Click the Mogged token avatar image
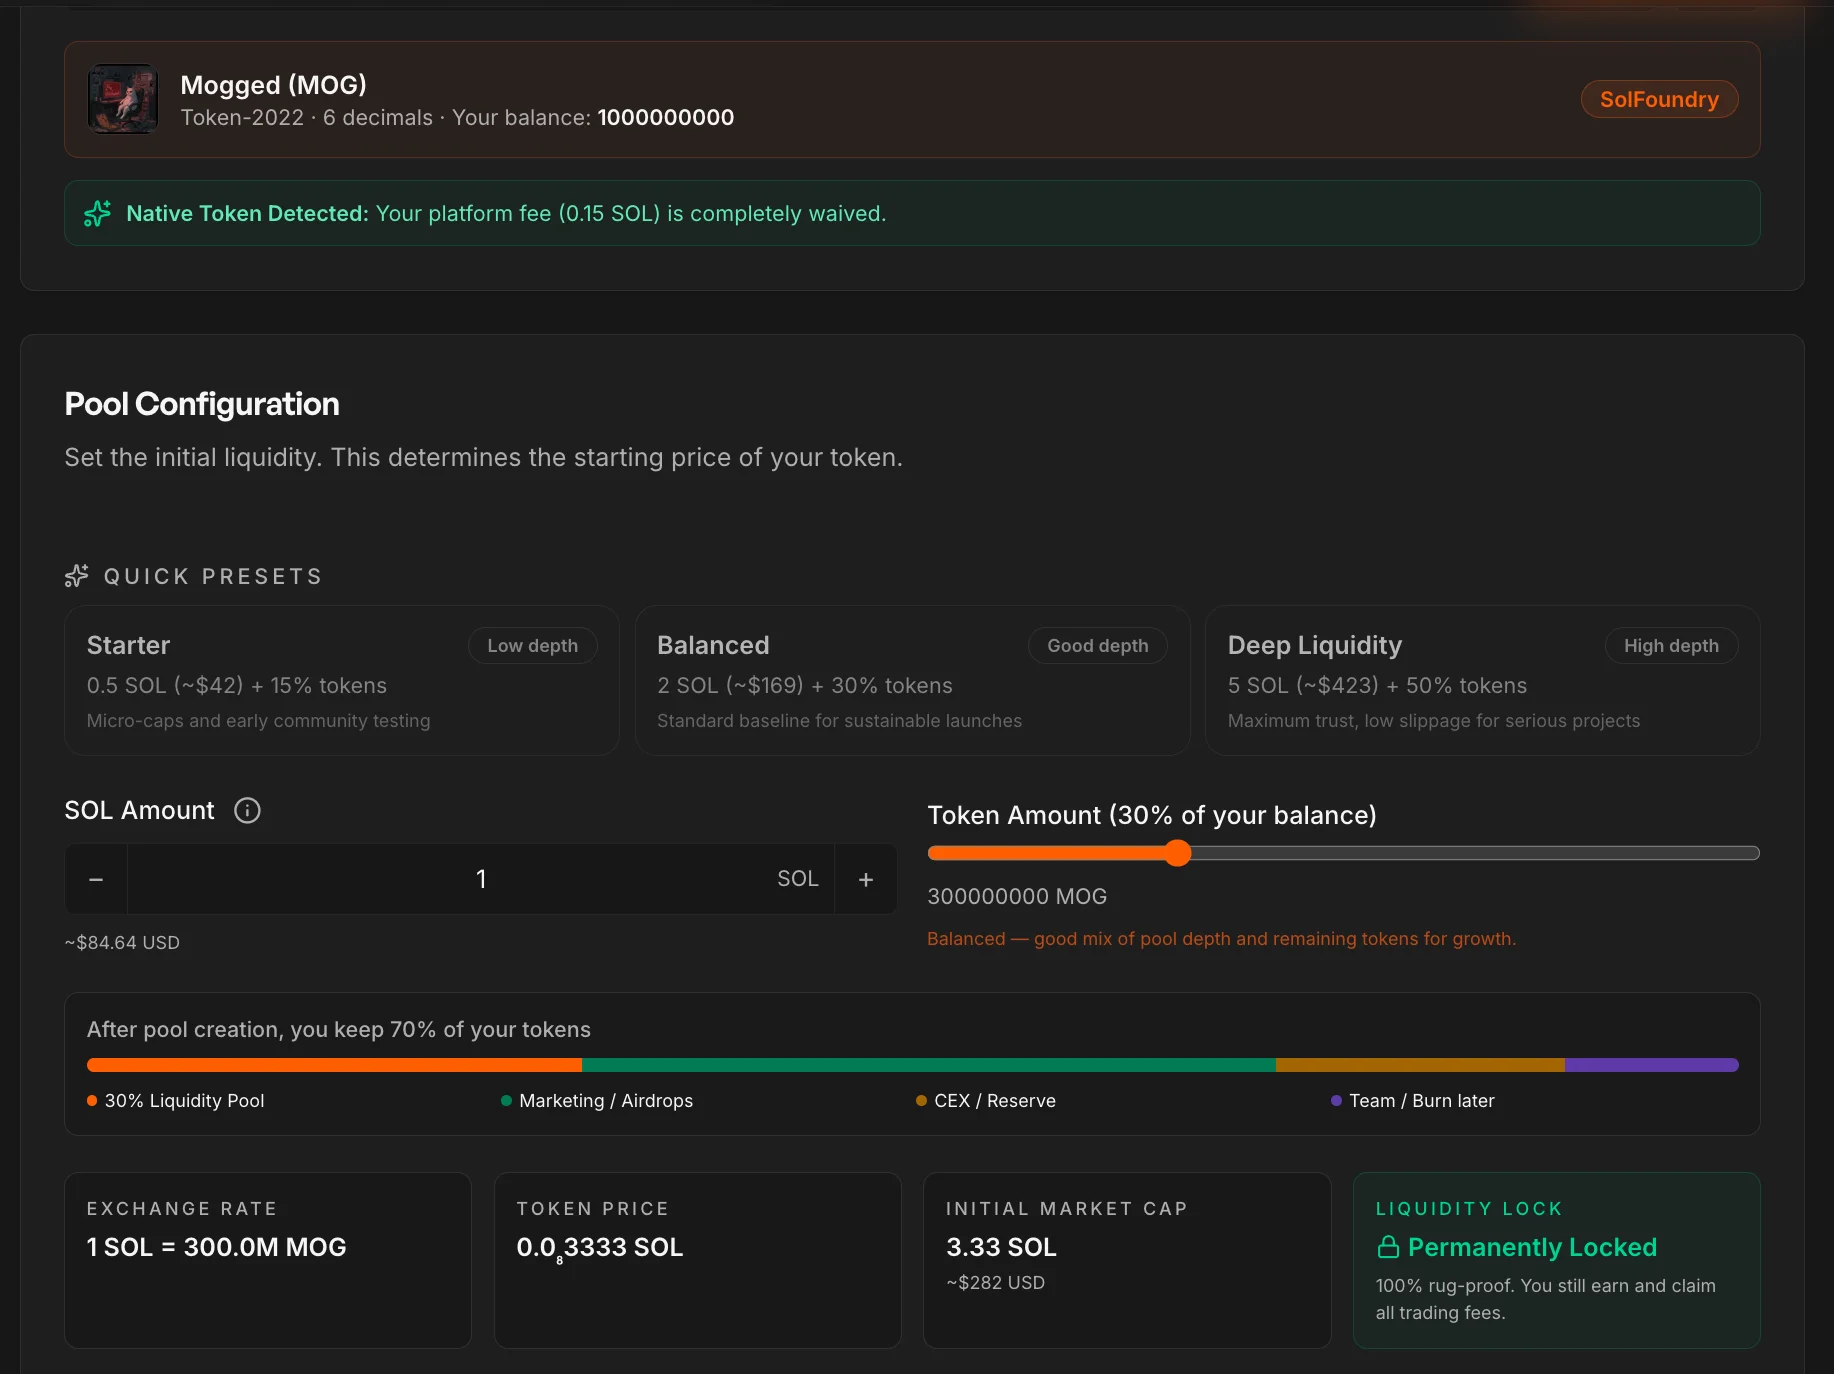 (x=123, y=99)
